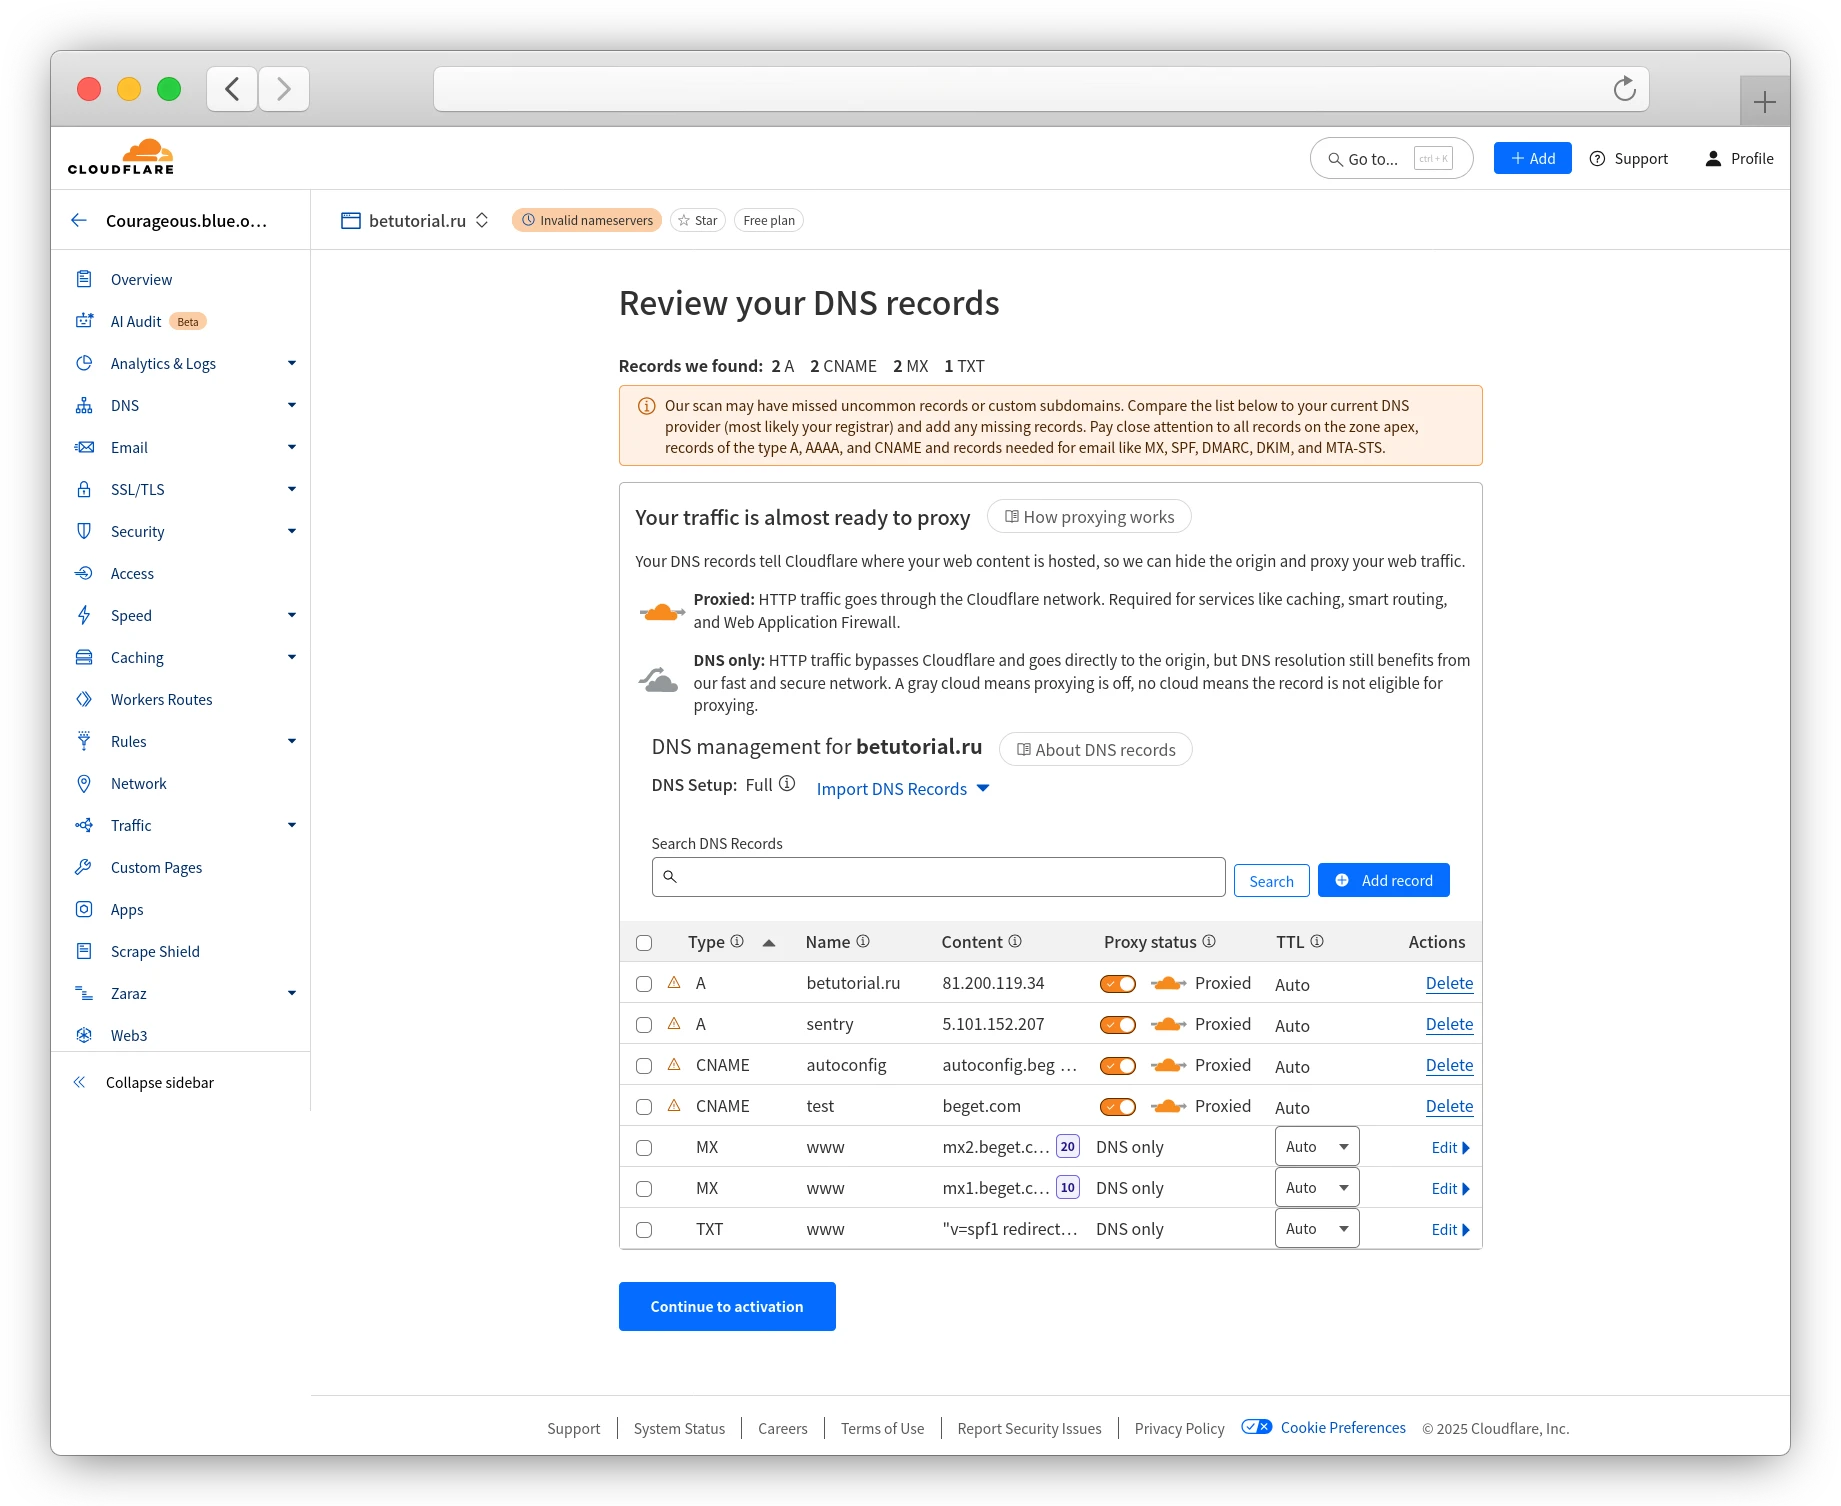Open the DNS section in sidebar
This screenshot has height=1506, width=1841.
(124, 405)
